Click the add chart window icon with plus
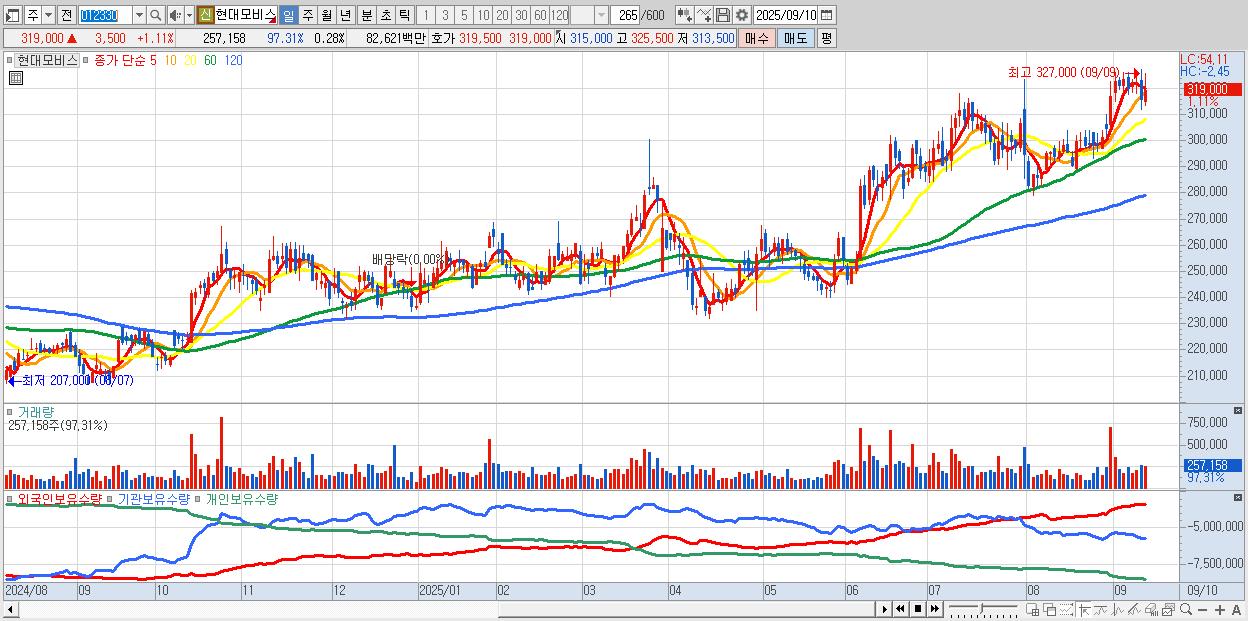The height and width of the screenshot is (621, 1248). coord(1033,609)
